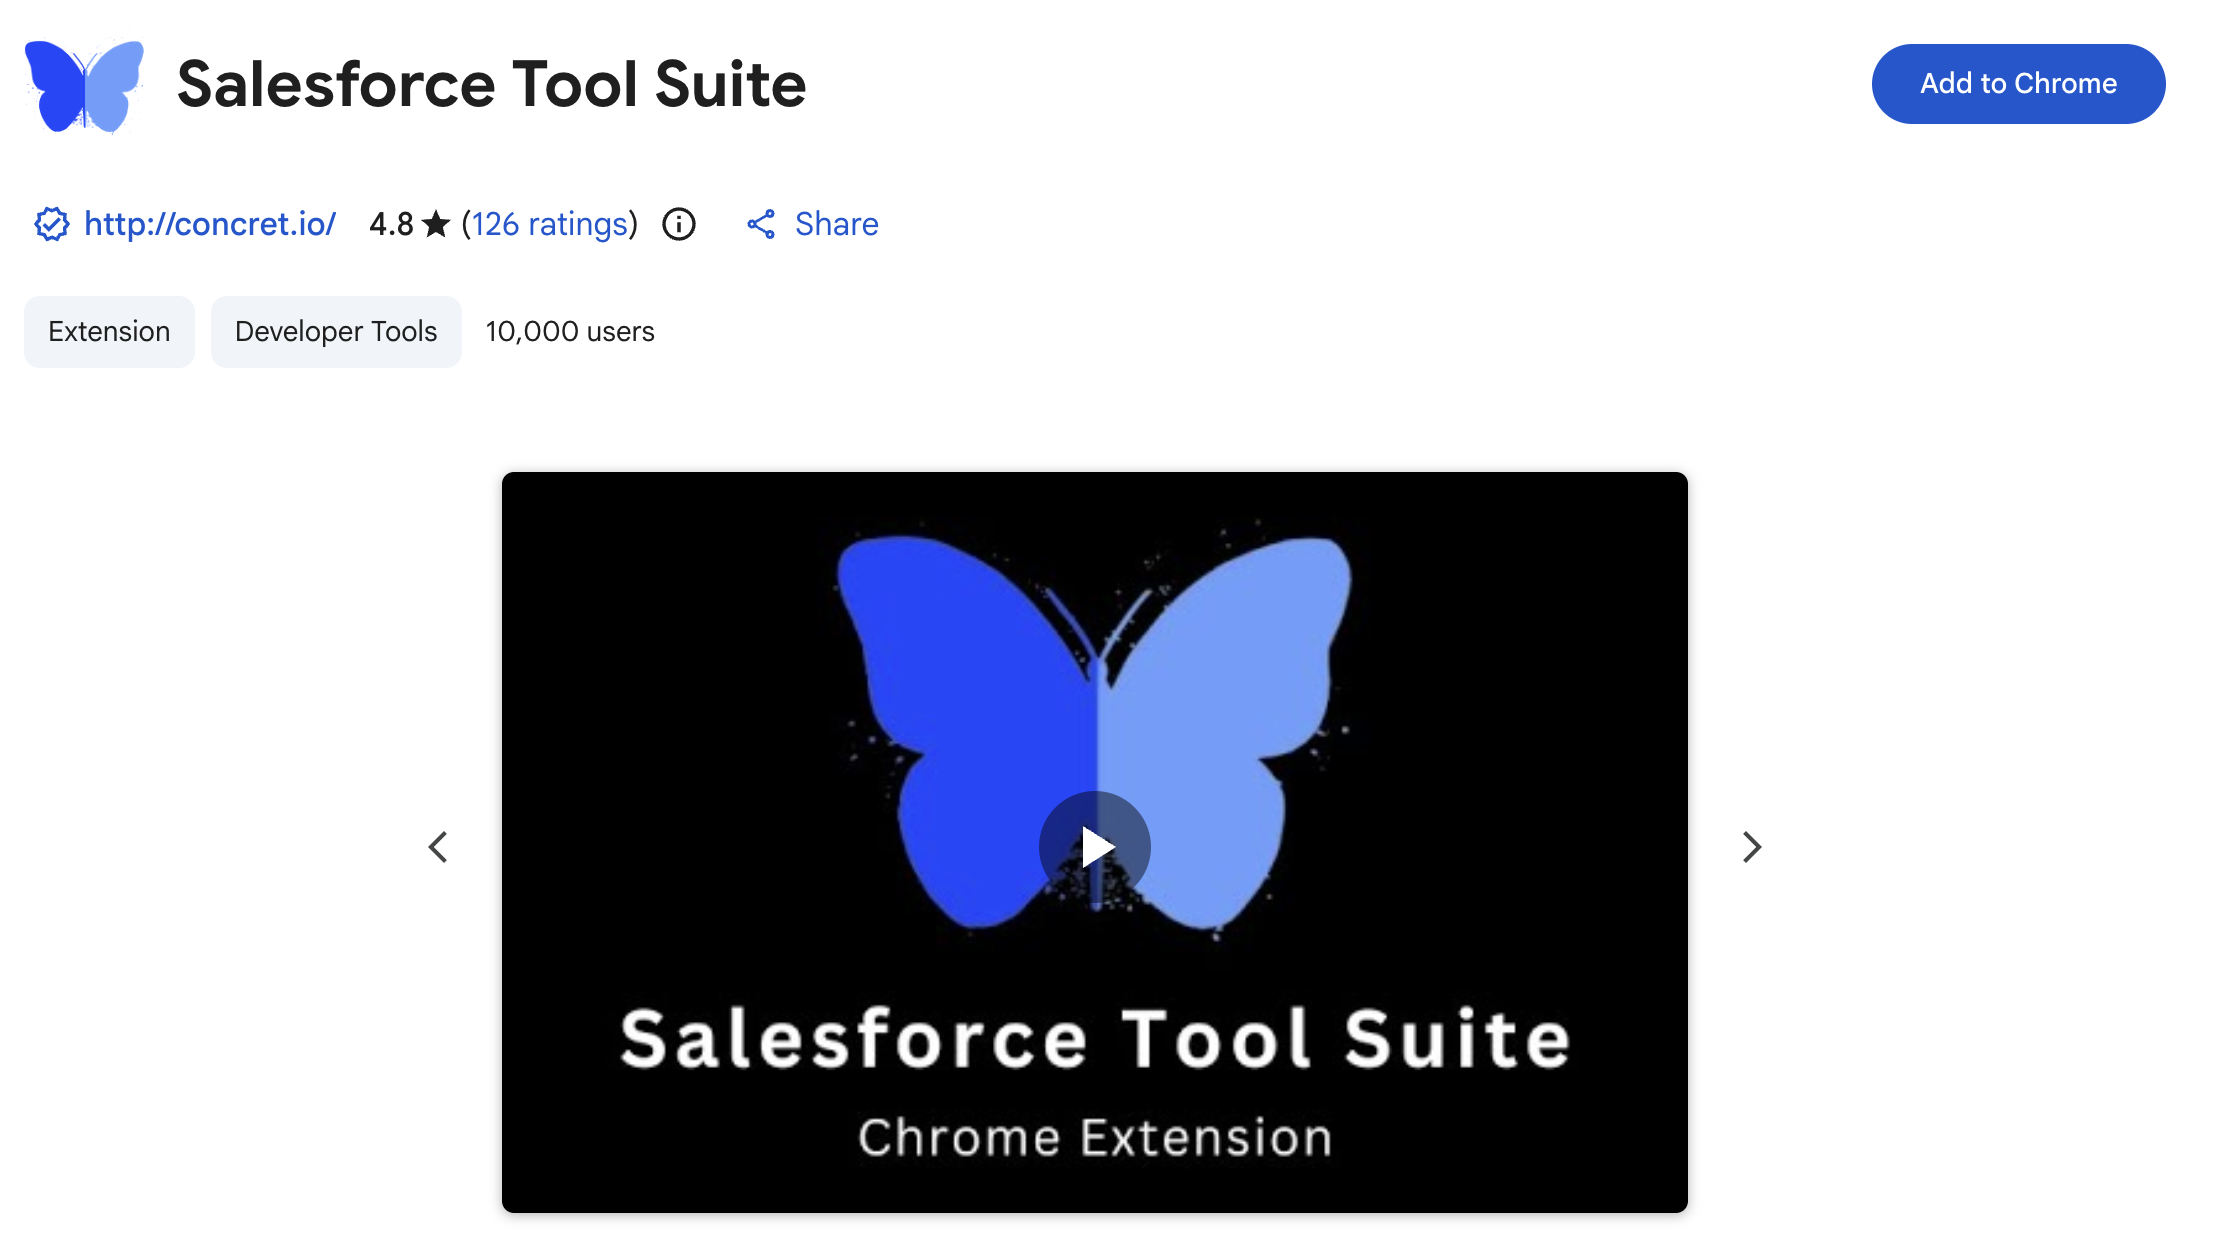Go to the previous screenshot arrow
Image resolution: width=2226 pixels, height=1256 pixels.
438,847
